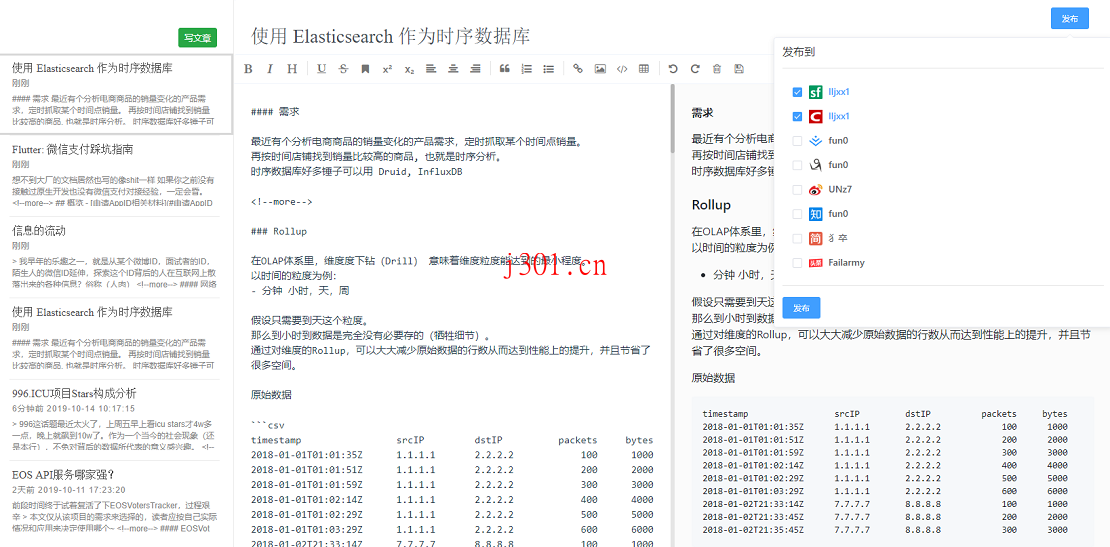Center align text using the toolbar
1110x547 pixels.
pyautogui.click(x=453, y=69)
